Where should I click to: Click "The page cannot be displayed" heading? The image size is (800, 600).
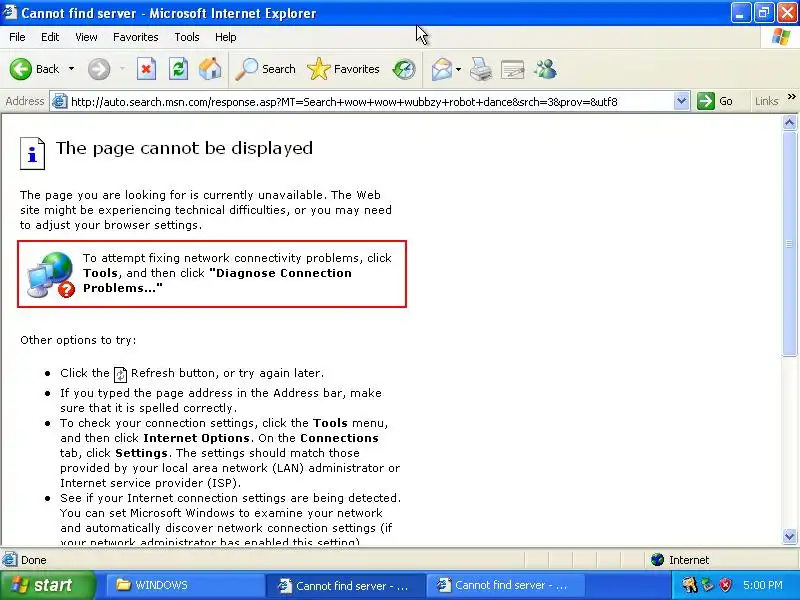[184, 148]
